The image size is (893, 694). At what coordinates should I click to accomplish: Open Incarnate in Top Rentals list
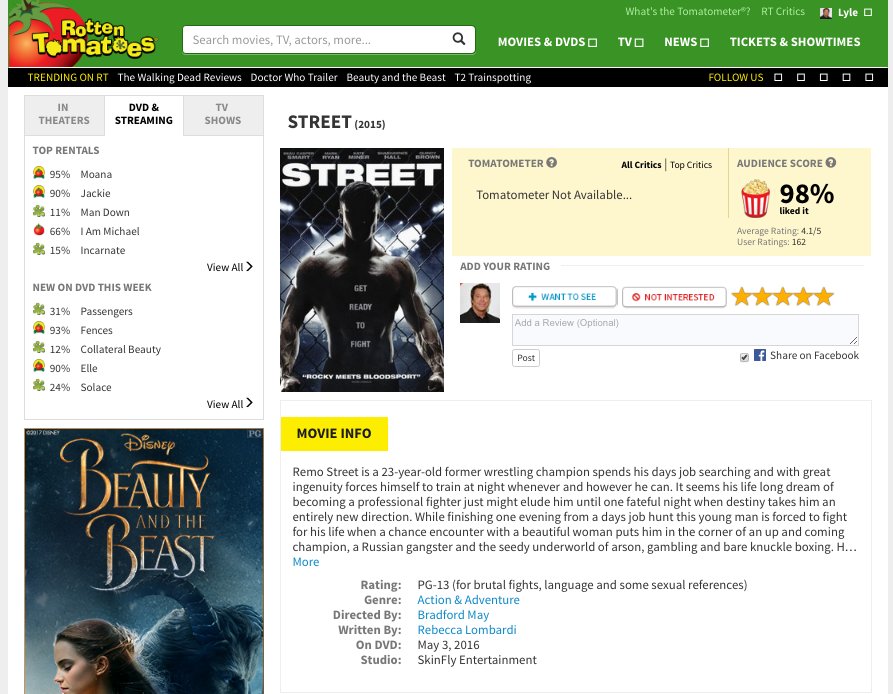coord(103,250)
